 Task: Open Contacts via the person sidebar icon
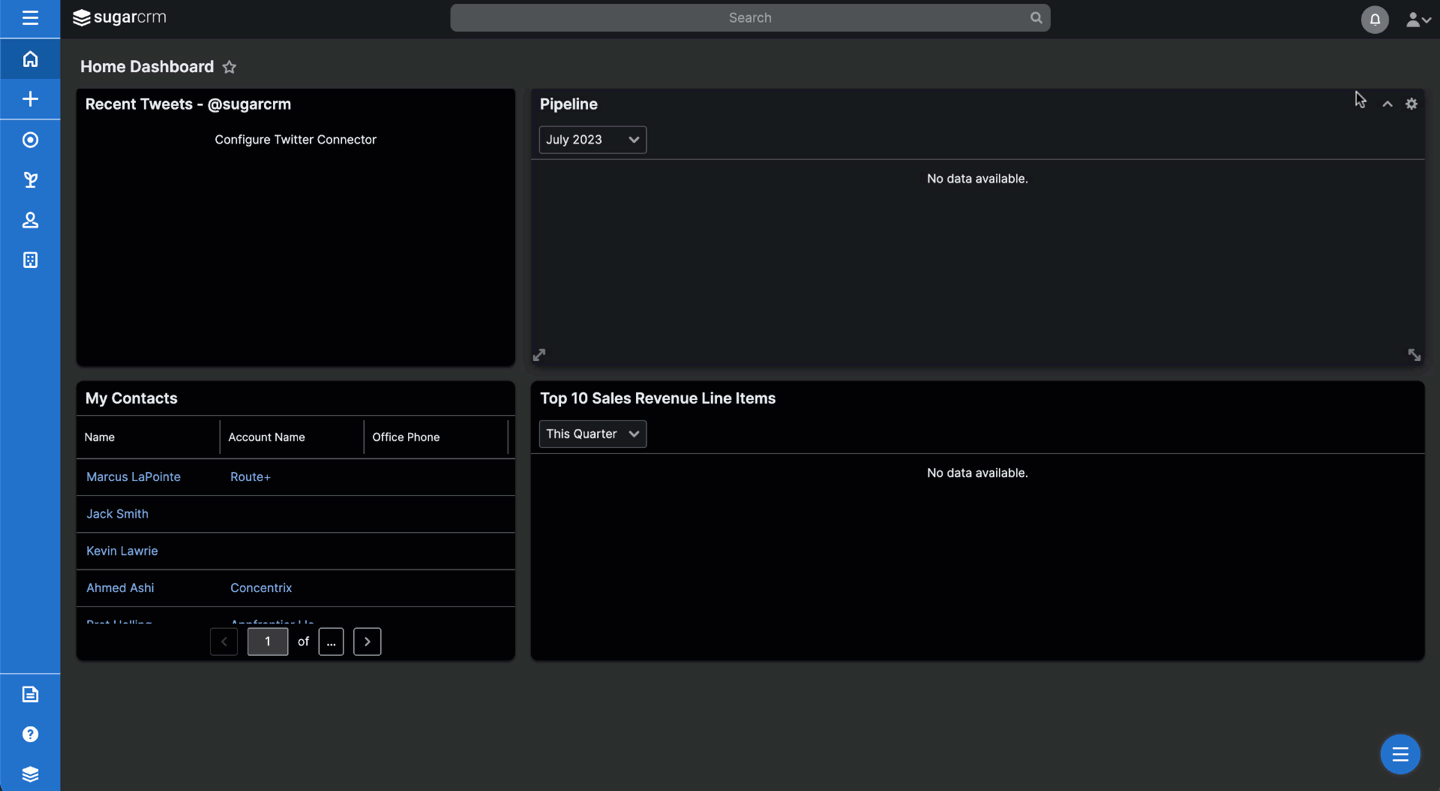click(x=30, y=220)
